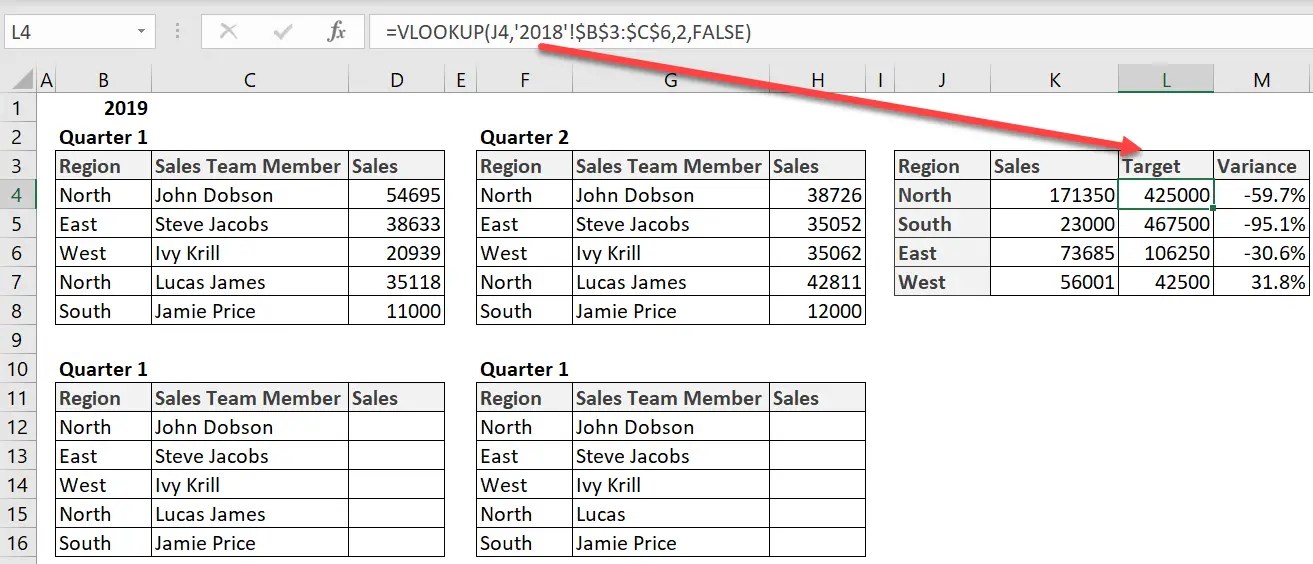Click Sales Team Member header in row 11 column C

click(250, 398)
